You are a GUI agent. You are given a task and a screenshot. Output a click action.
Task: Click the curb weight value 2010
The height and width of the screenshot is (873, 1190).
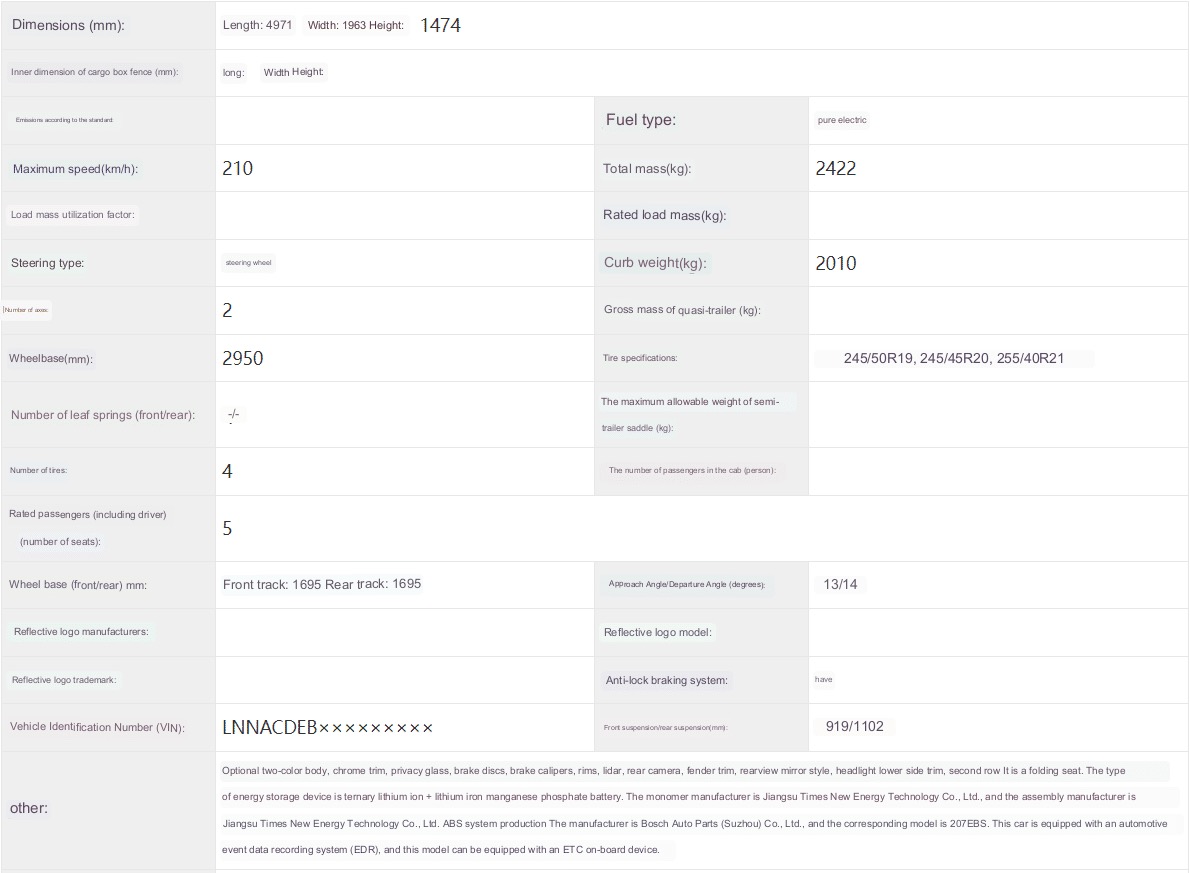coord(836,263)
